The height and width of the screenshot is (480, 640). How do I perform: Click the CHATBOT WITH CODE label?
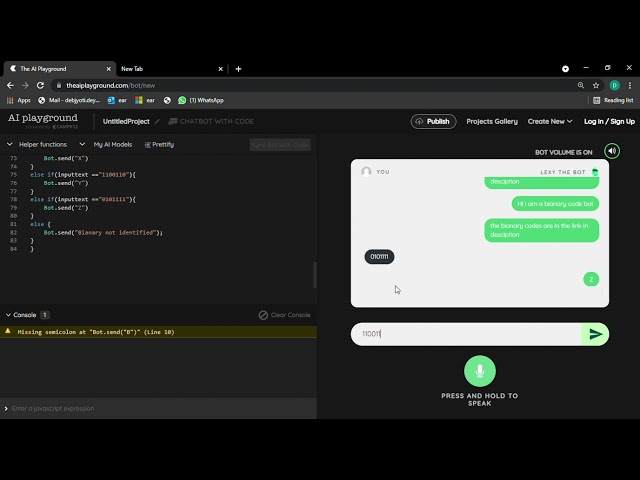pos(211,122)
